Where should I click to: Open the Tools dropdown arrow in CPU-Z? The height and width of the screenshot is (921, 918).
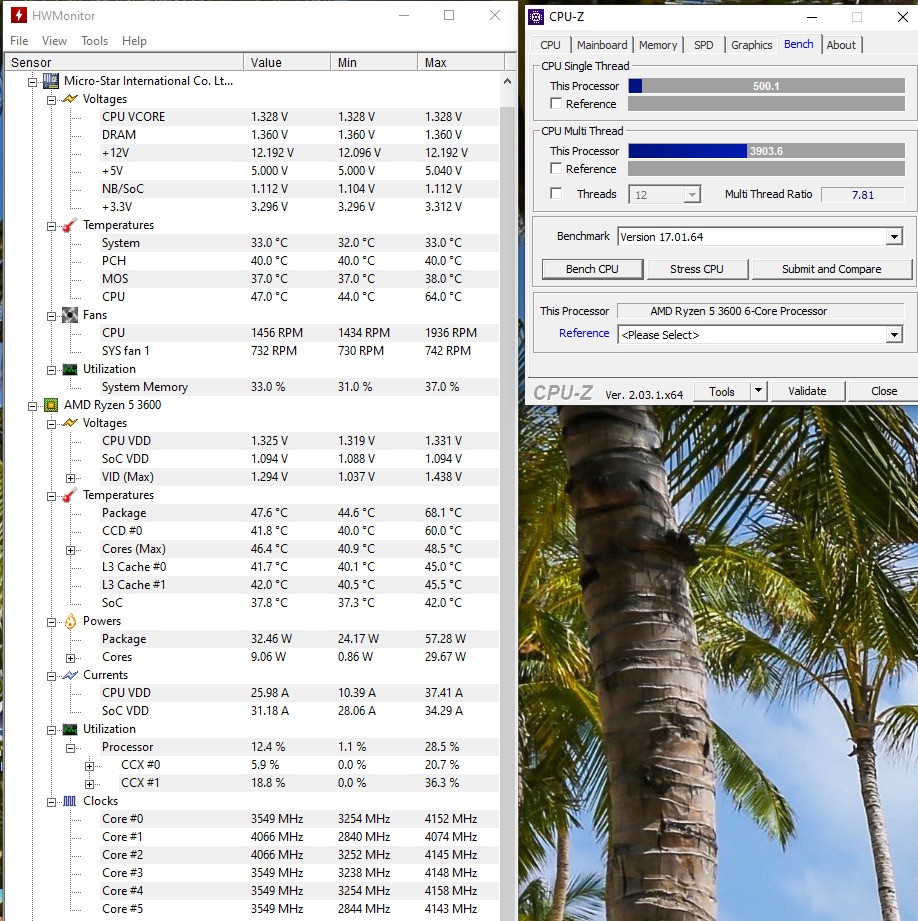[758, 391]
